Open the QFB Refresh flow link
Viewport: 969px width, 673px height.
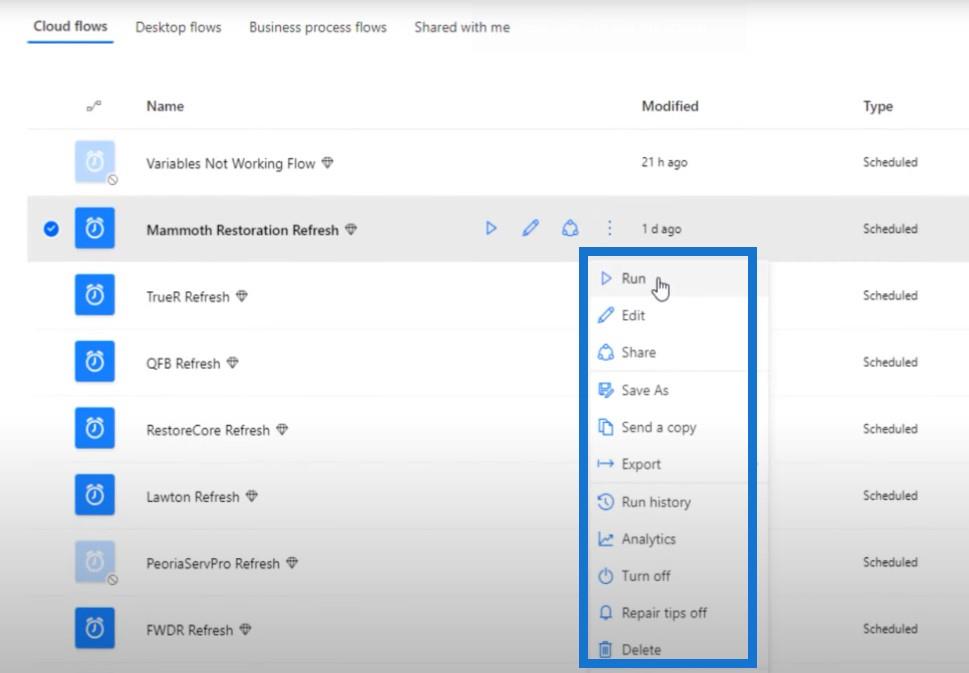pos(184,364)
